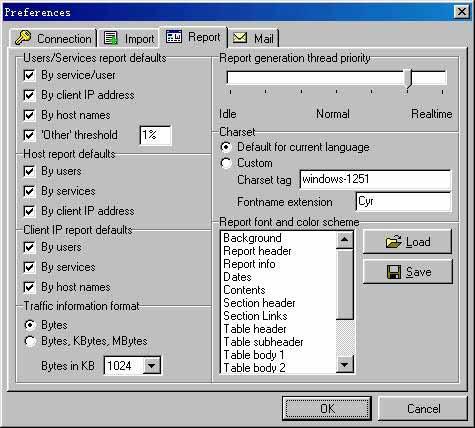Click the floppy disk icon on Save
The width and height of the screenshot is (475, 428).
tap(394, 272)
